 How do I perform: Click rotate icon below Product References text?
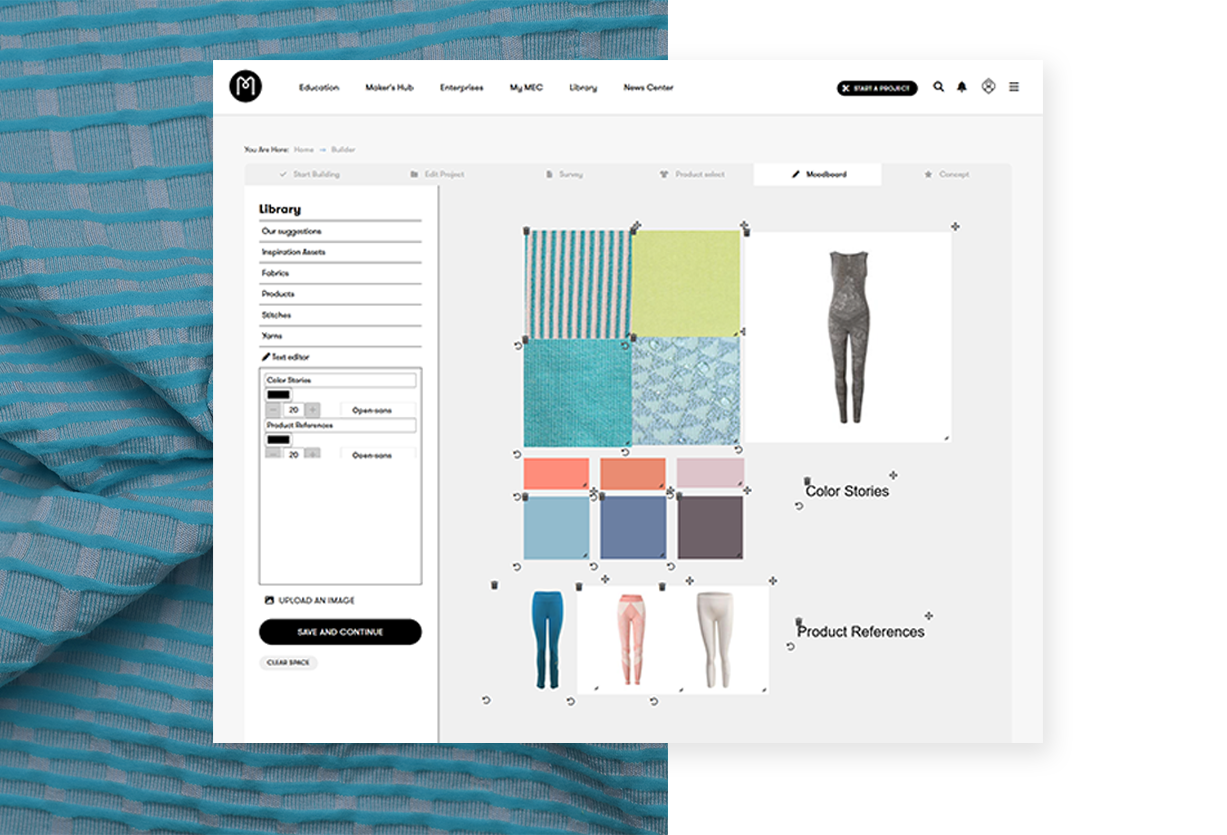click(x=790, y=647)
